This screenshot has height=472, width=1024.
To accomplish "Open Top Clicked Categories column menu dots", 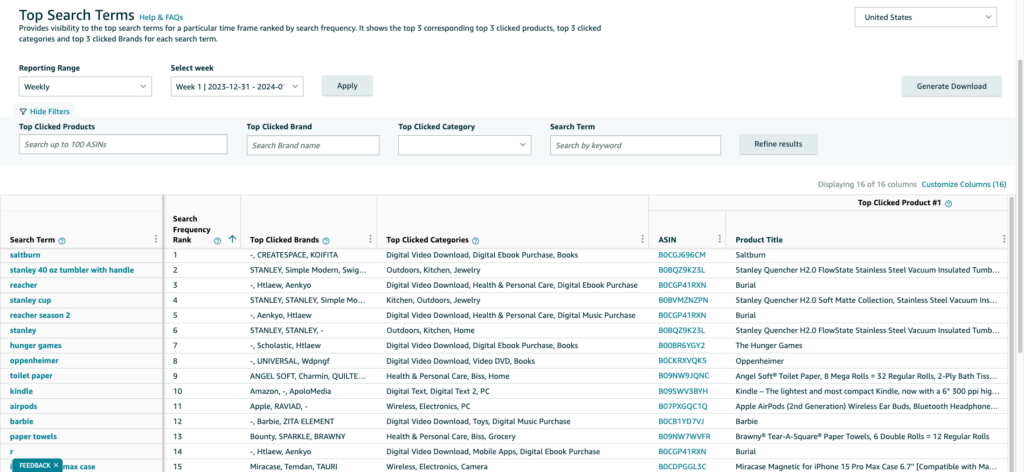I will coord(642,239).
